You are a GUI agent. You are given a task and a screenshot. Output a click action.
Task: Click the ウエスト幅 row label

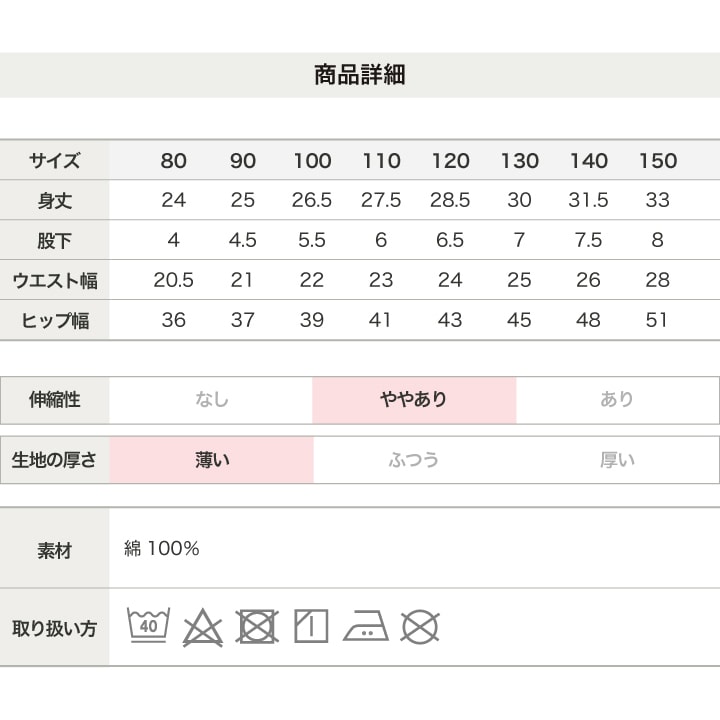(54, 281)
